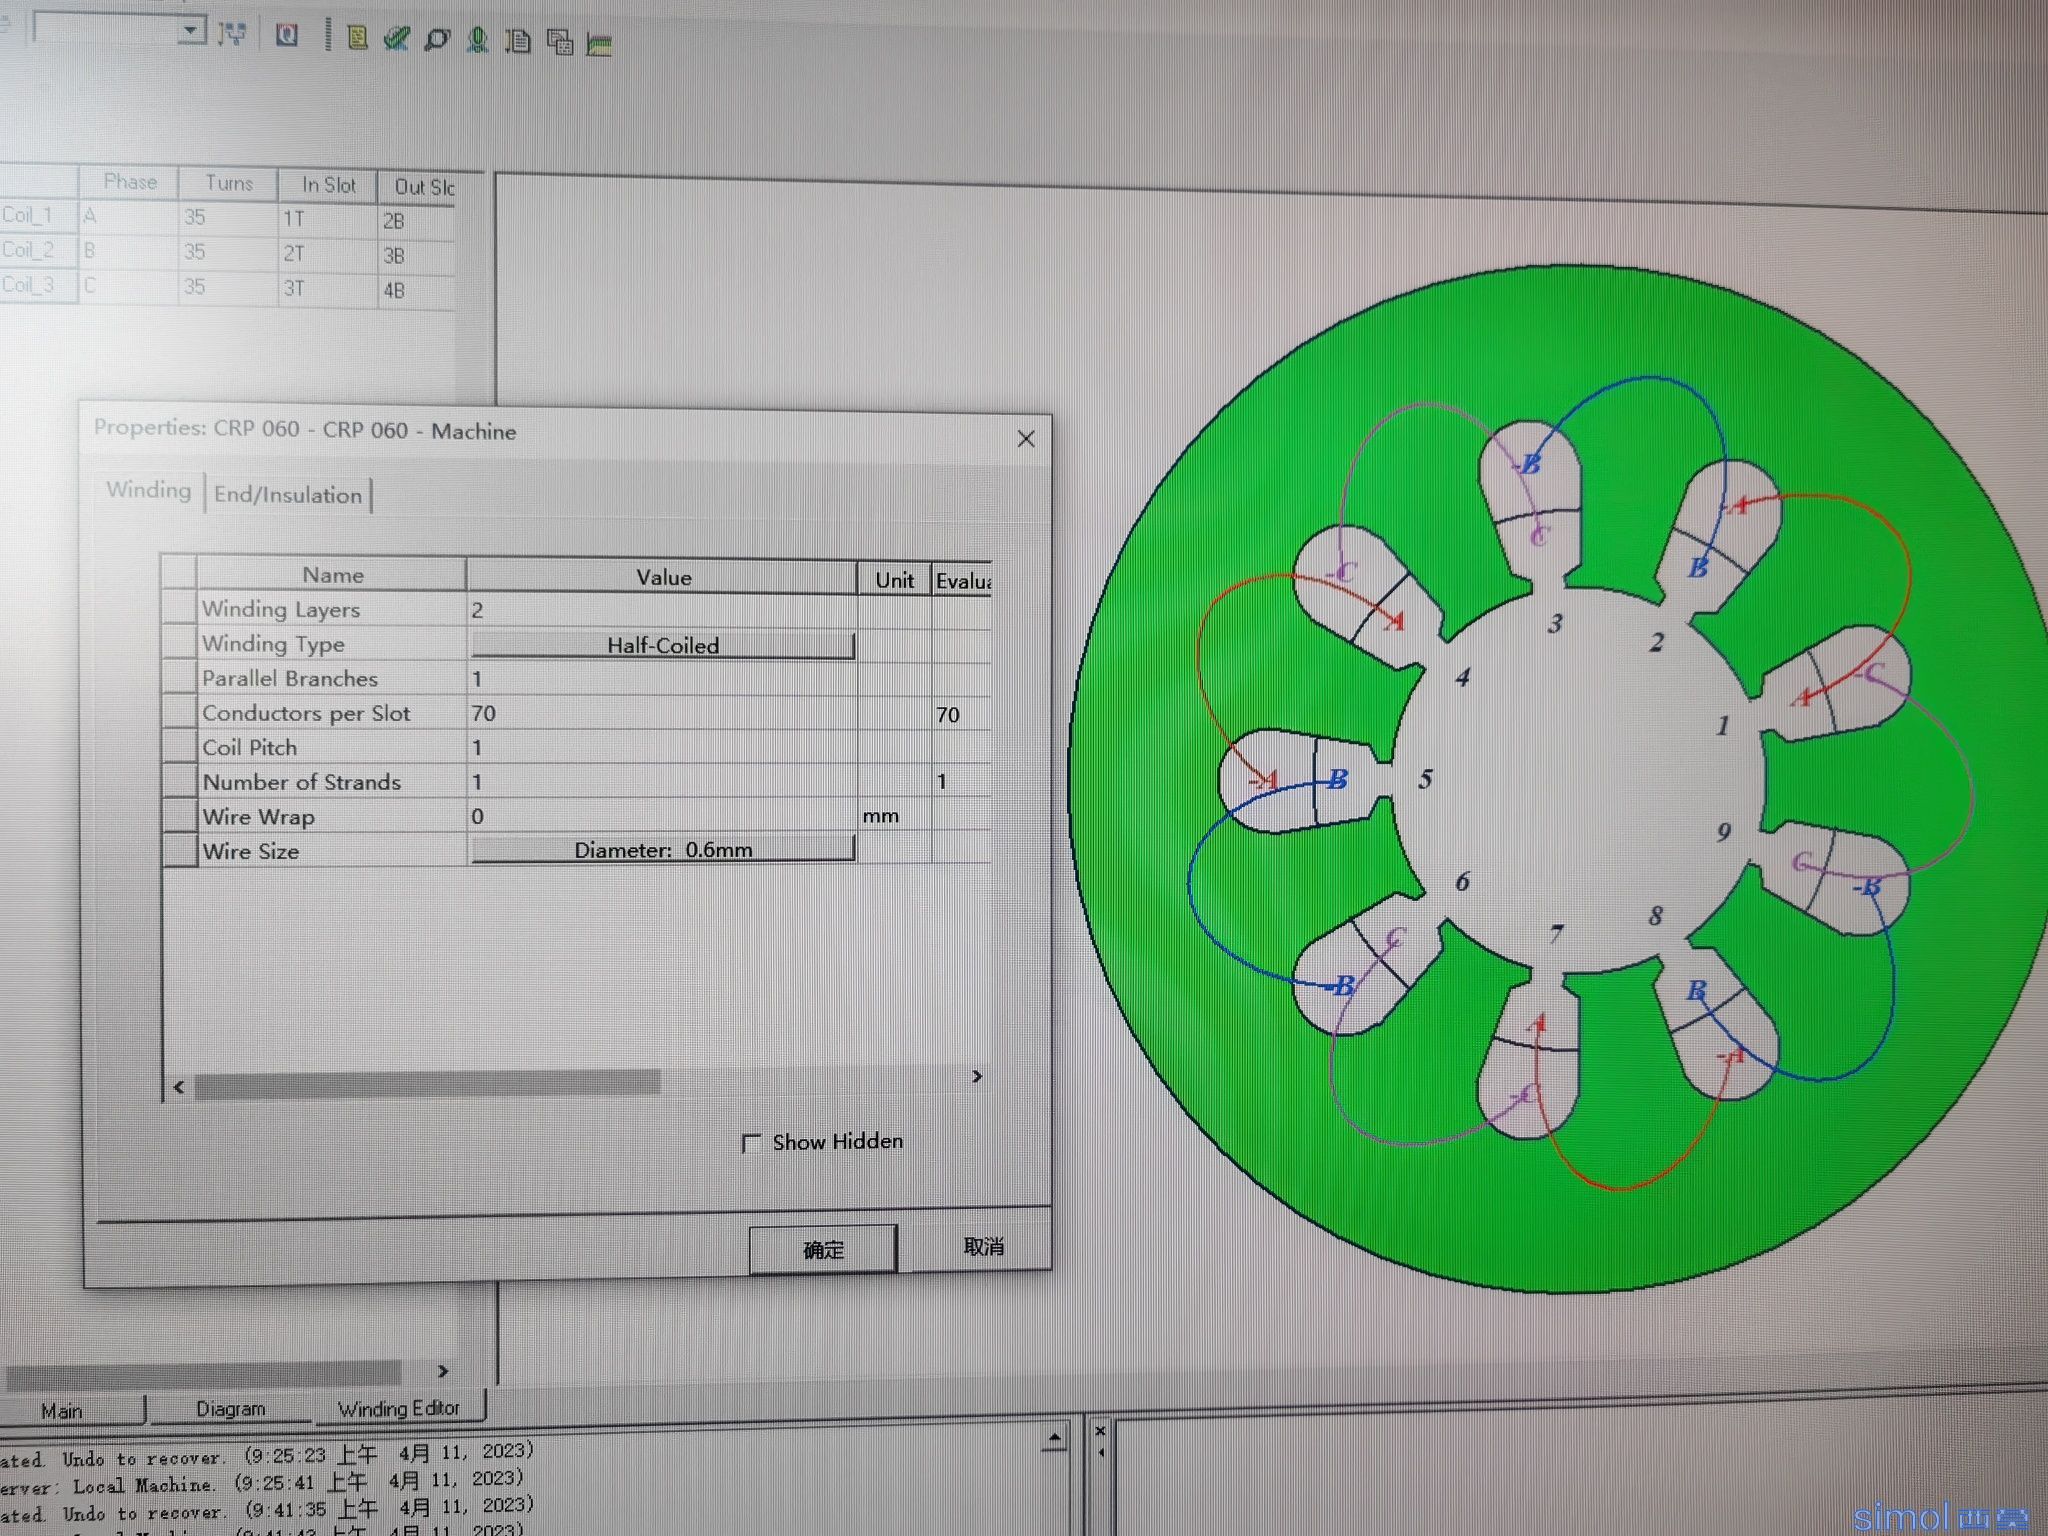2048x1536 pixels.
Task: Click the Out Slot cell 3B
Action: (417, 256)
